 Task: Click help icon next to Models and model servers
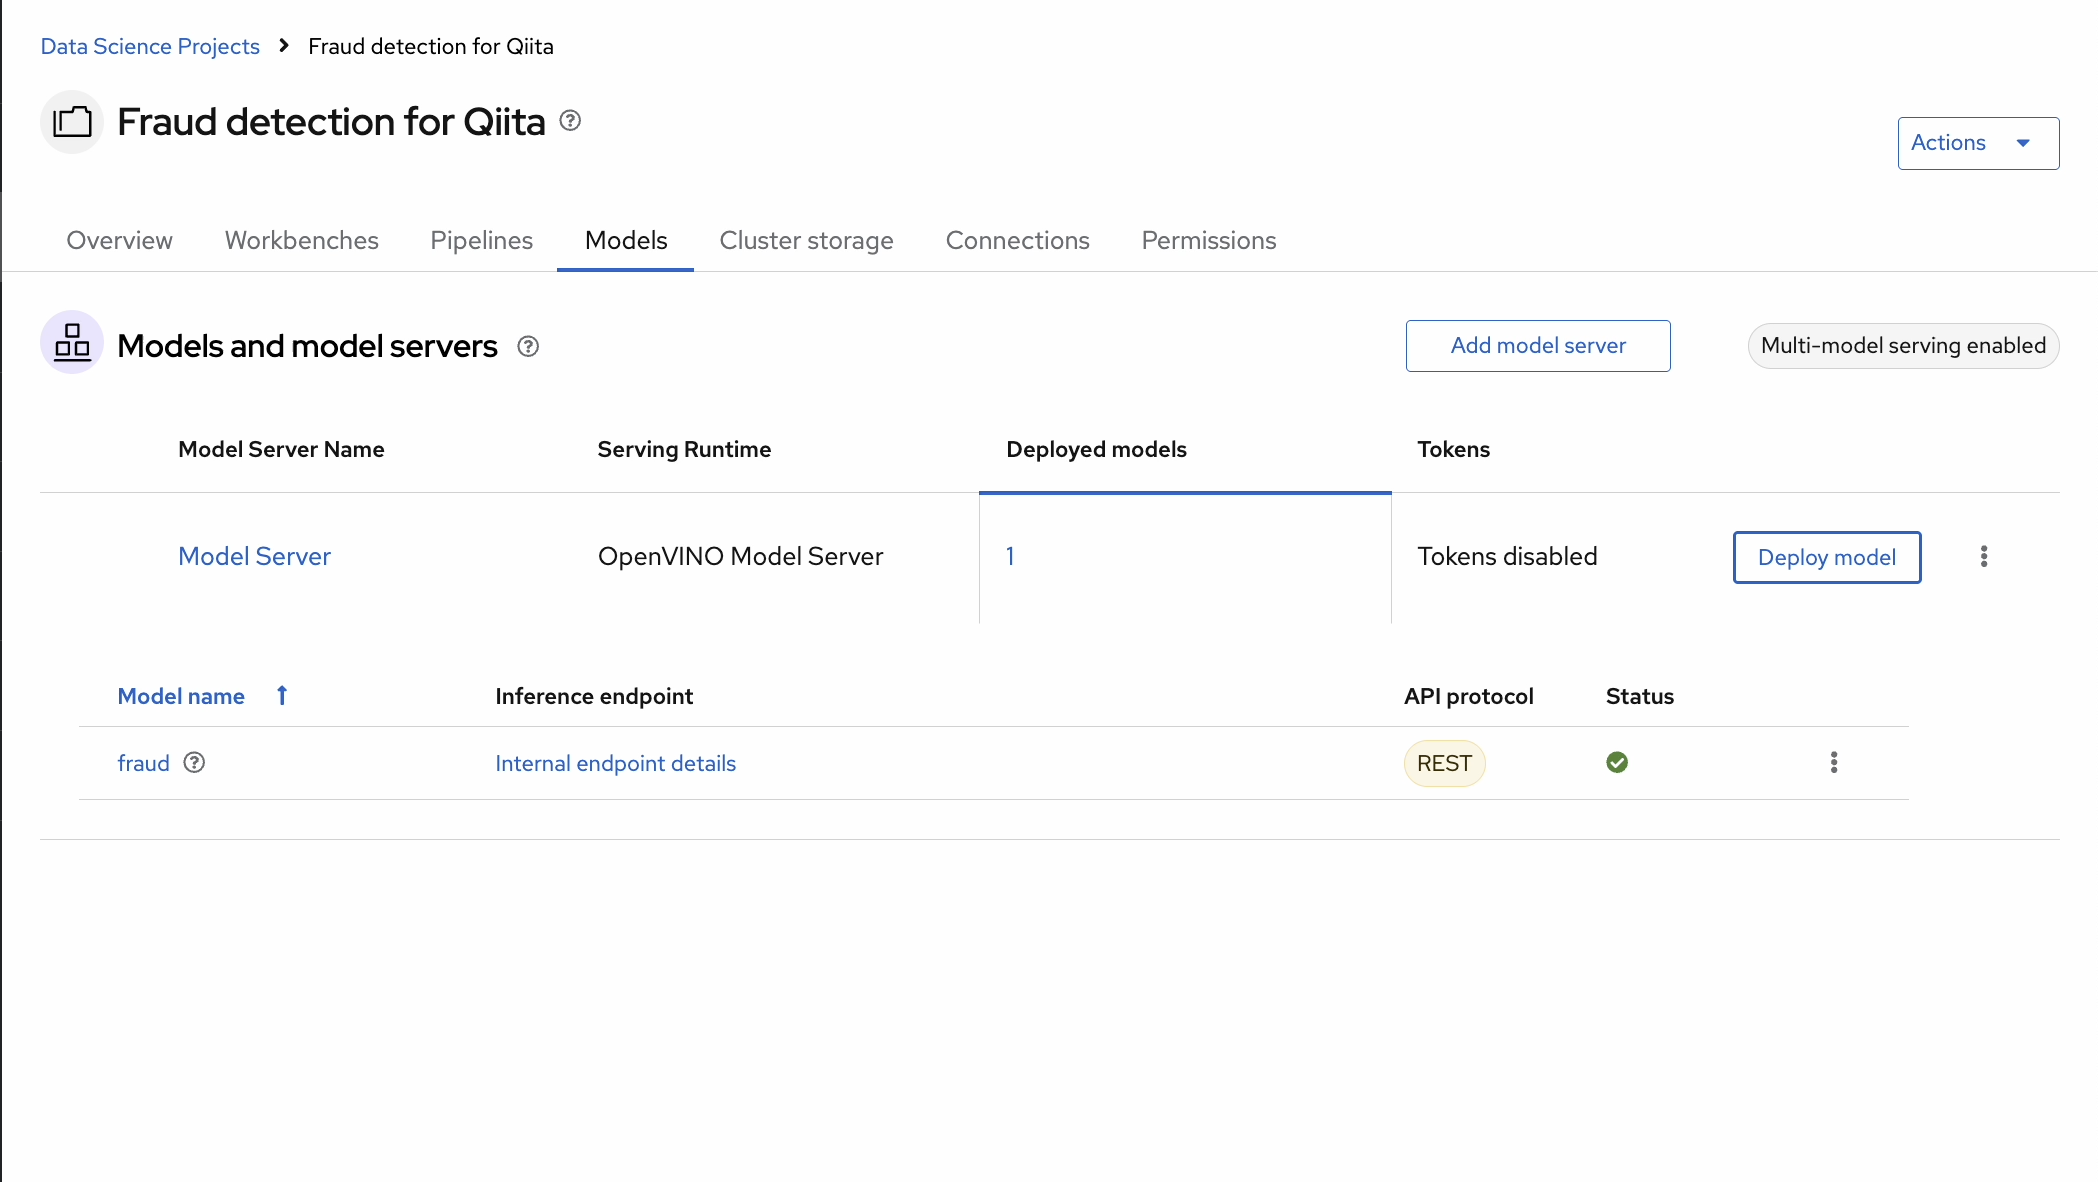(x=528, y=346)
